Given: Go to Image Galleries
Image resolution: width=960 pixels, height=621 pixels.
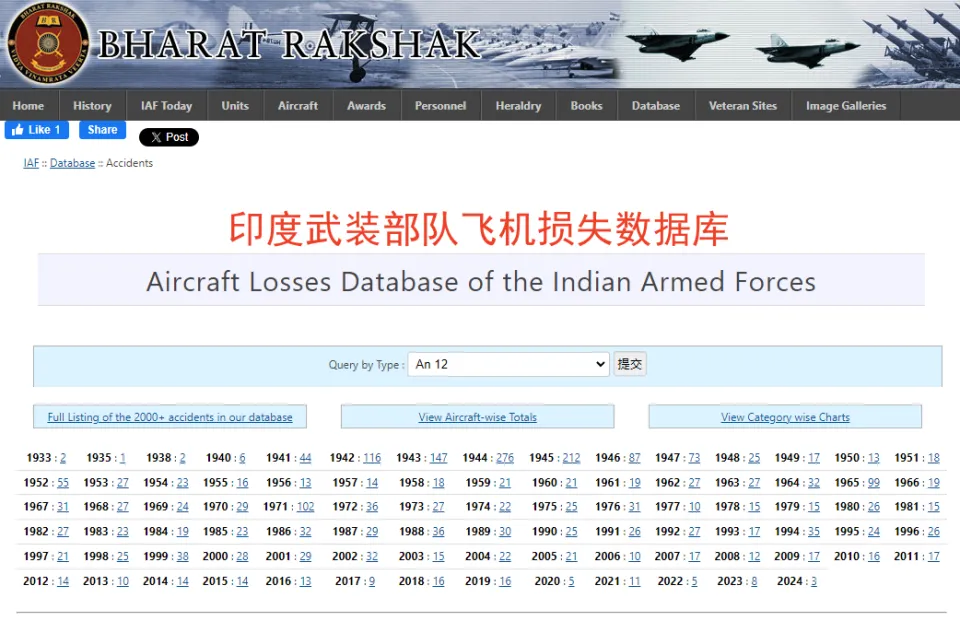Looking at the screenshot, I should [846, 105].
